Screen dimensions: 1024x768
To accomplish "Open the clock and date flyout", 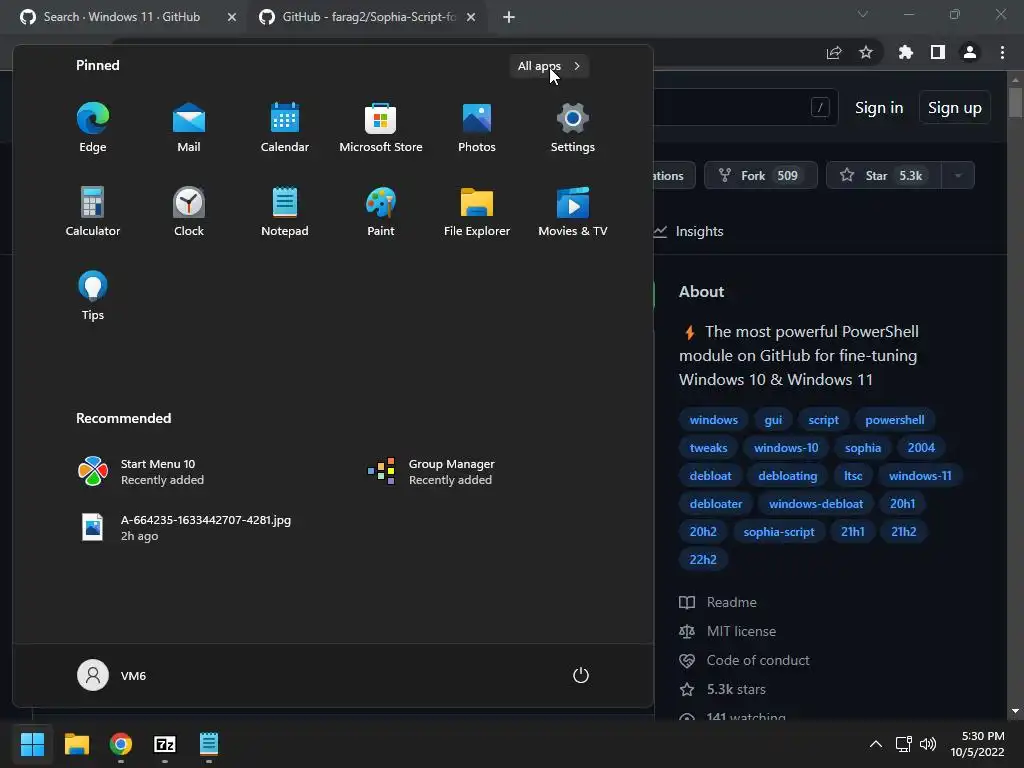I will [x=977, y=744].
